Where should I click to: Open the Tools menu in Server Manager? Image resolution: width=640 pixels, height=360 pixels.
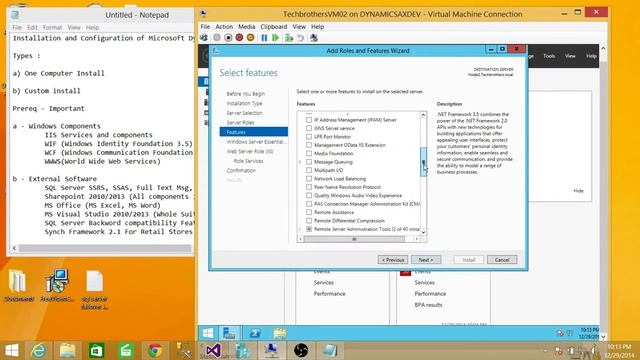point(549,56)
